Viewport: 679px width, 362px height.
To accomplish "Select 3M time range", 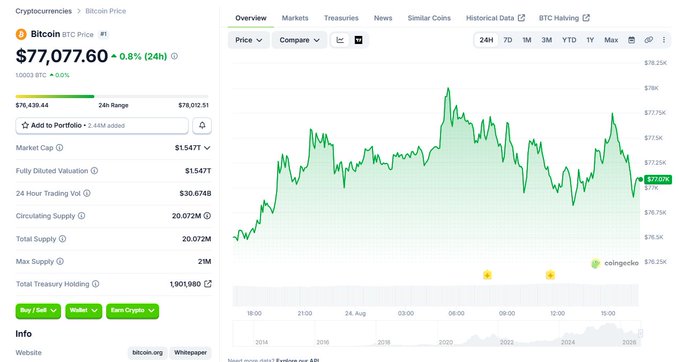I will point(546,40).
